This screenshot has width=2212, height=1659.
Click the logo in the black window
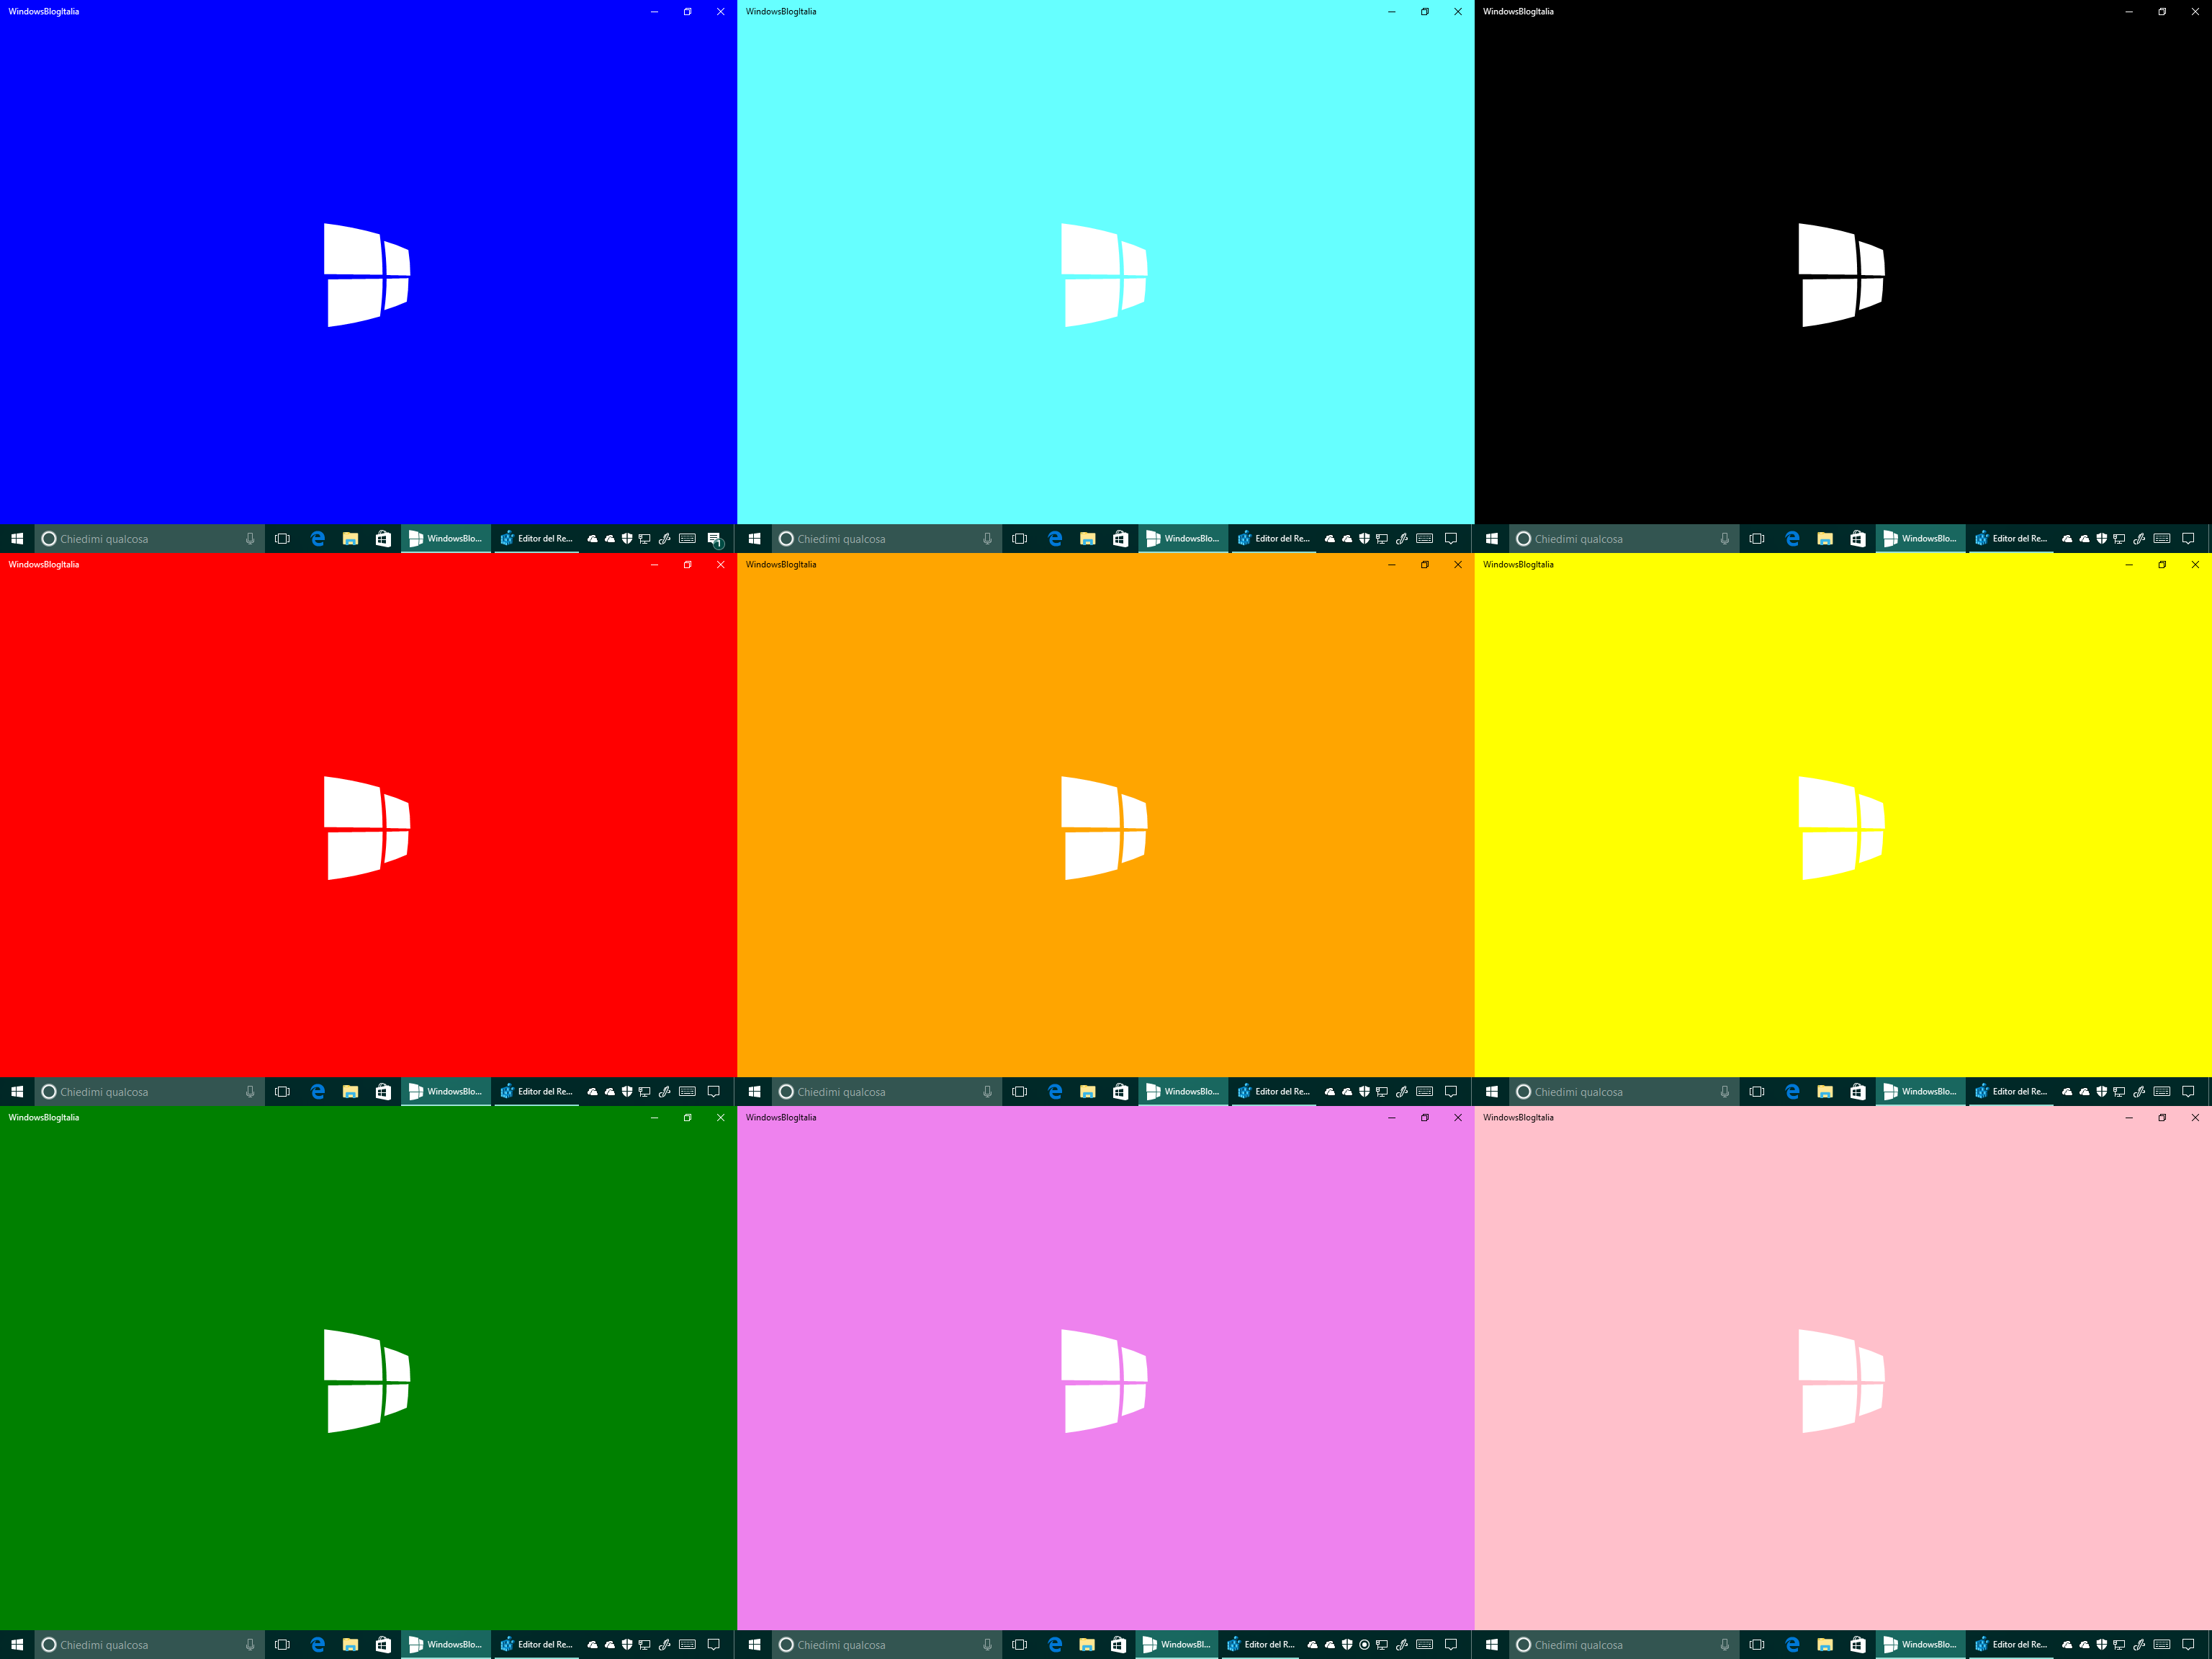click(x=1842, y=275)
